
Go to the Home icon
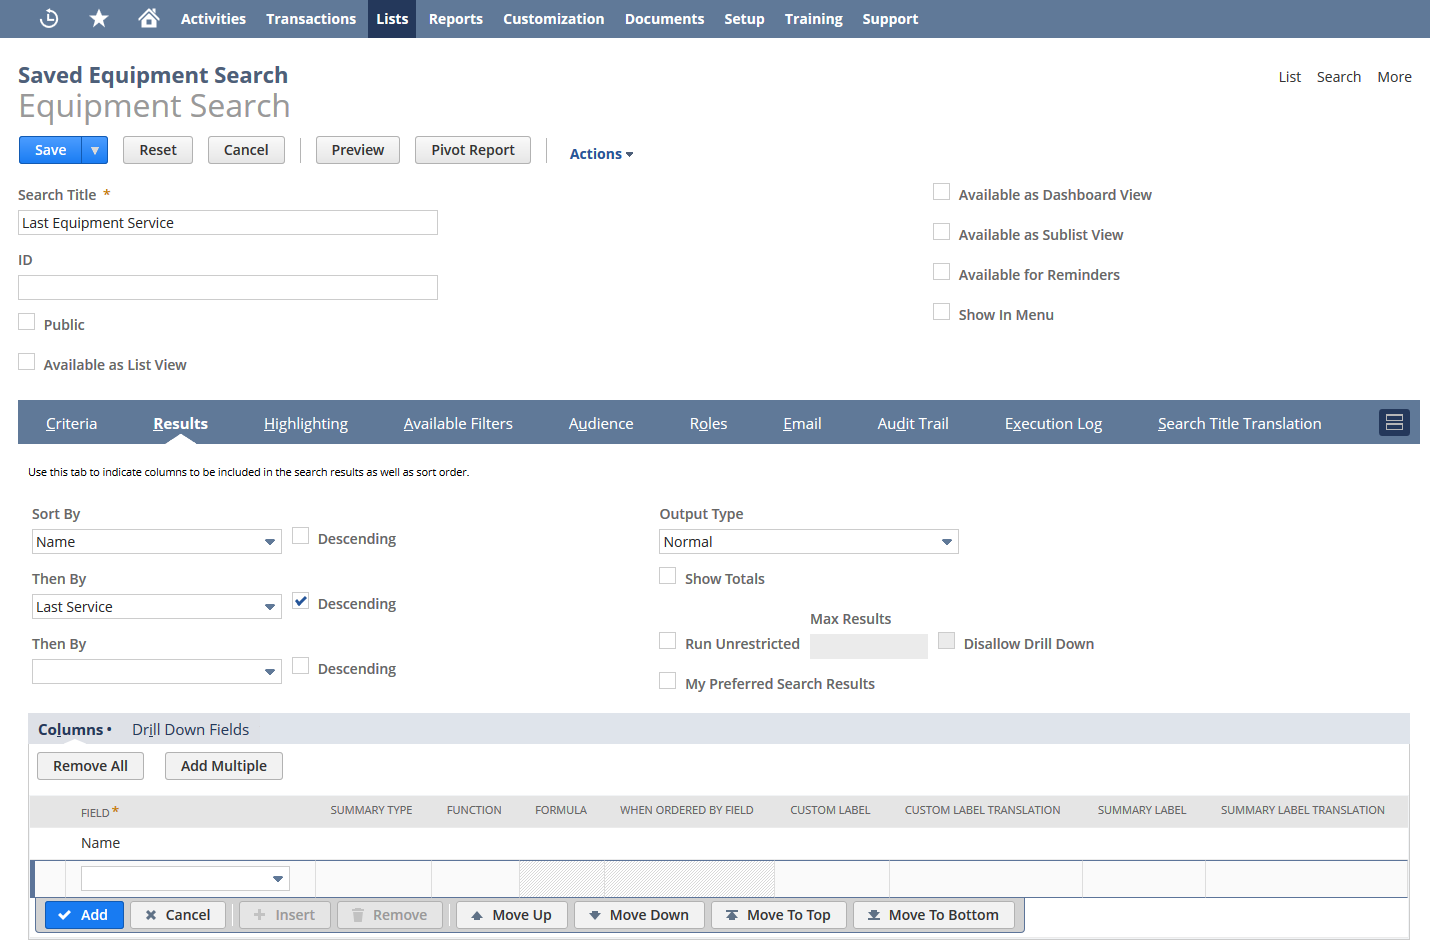point(149,18)
